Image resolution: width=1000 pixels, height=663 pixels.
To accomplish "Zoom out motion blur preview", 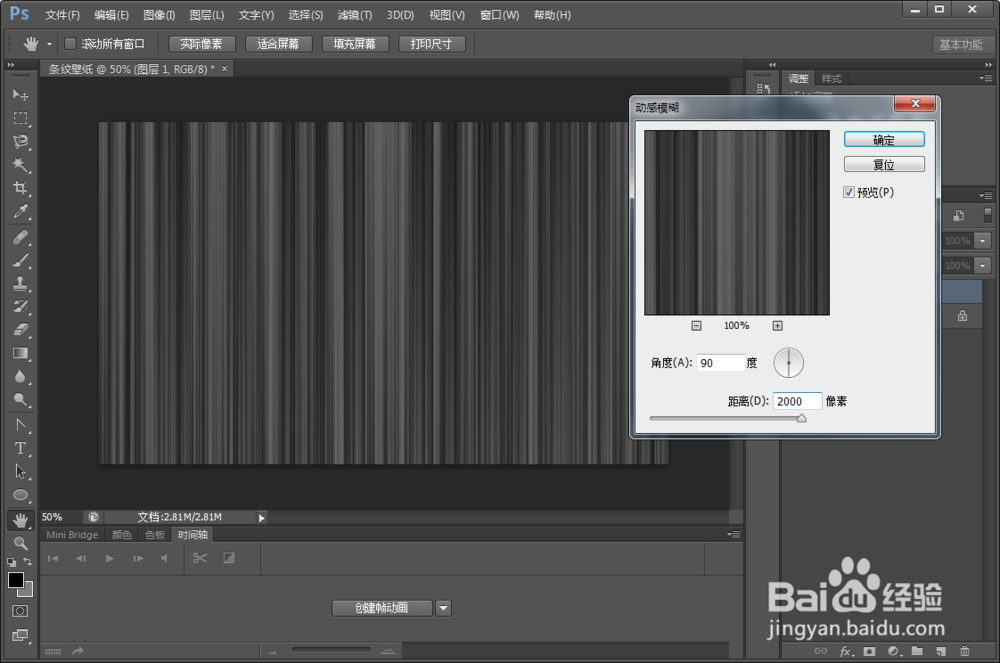I will pos(696,326).
